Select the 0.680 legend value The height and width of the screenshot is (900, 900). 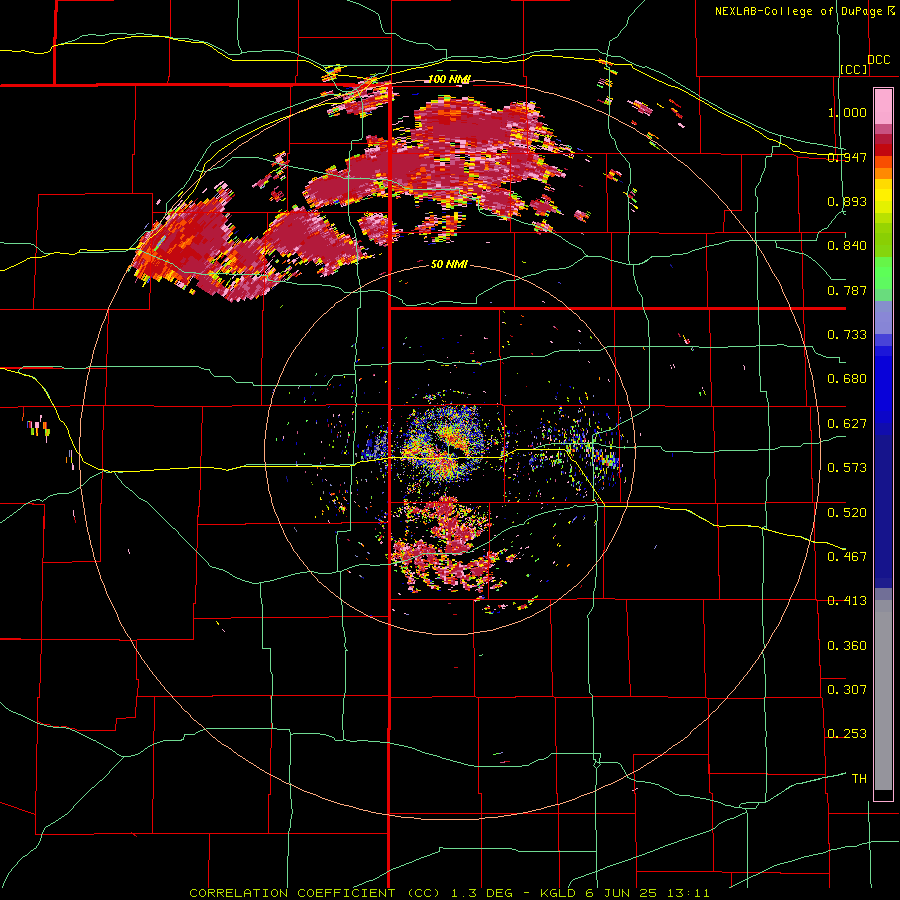847,379
